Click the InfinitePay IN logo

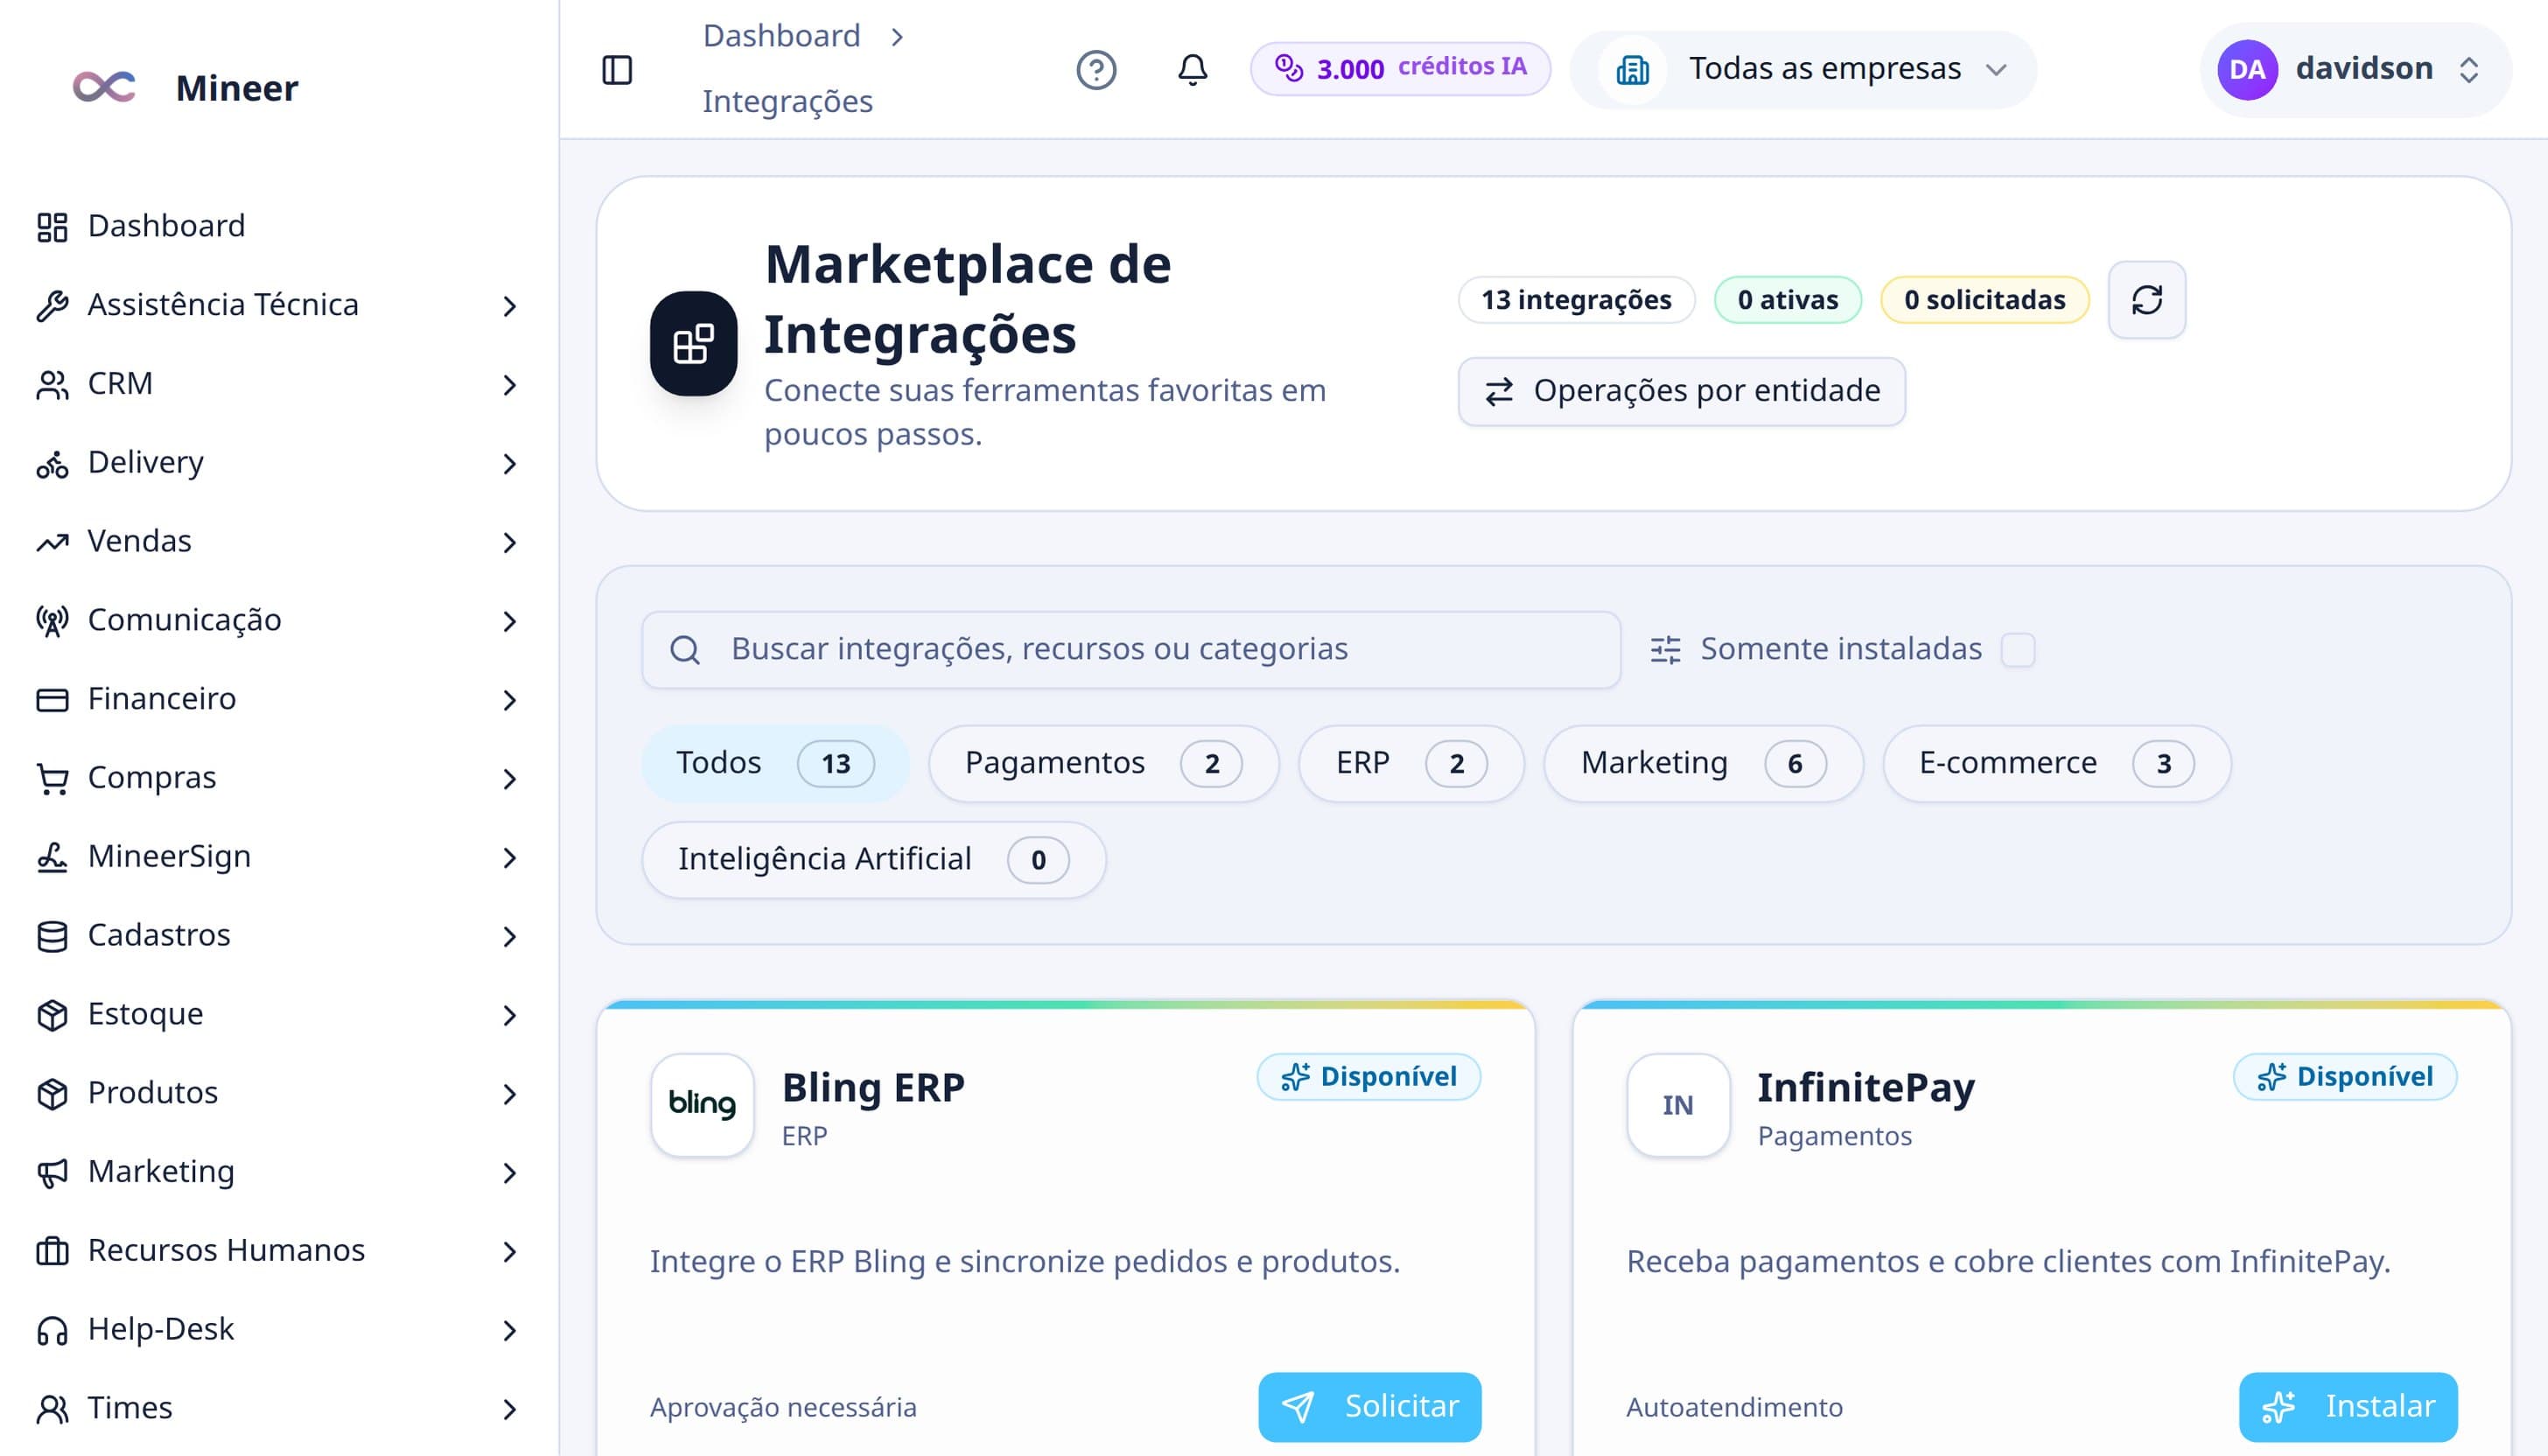1678,1104
